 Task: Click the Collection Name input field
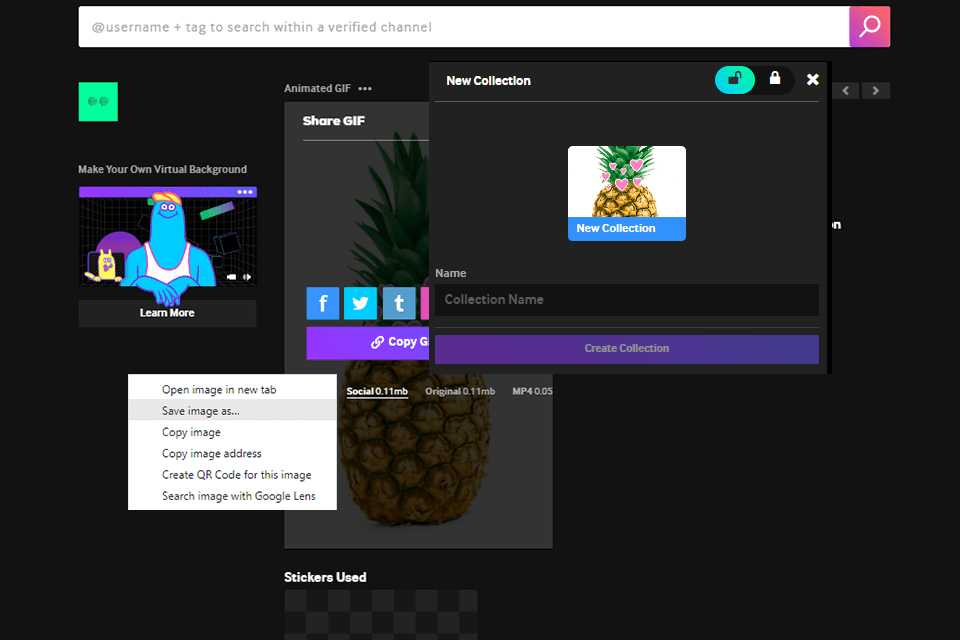(x=626, y=299)
